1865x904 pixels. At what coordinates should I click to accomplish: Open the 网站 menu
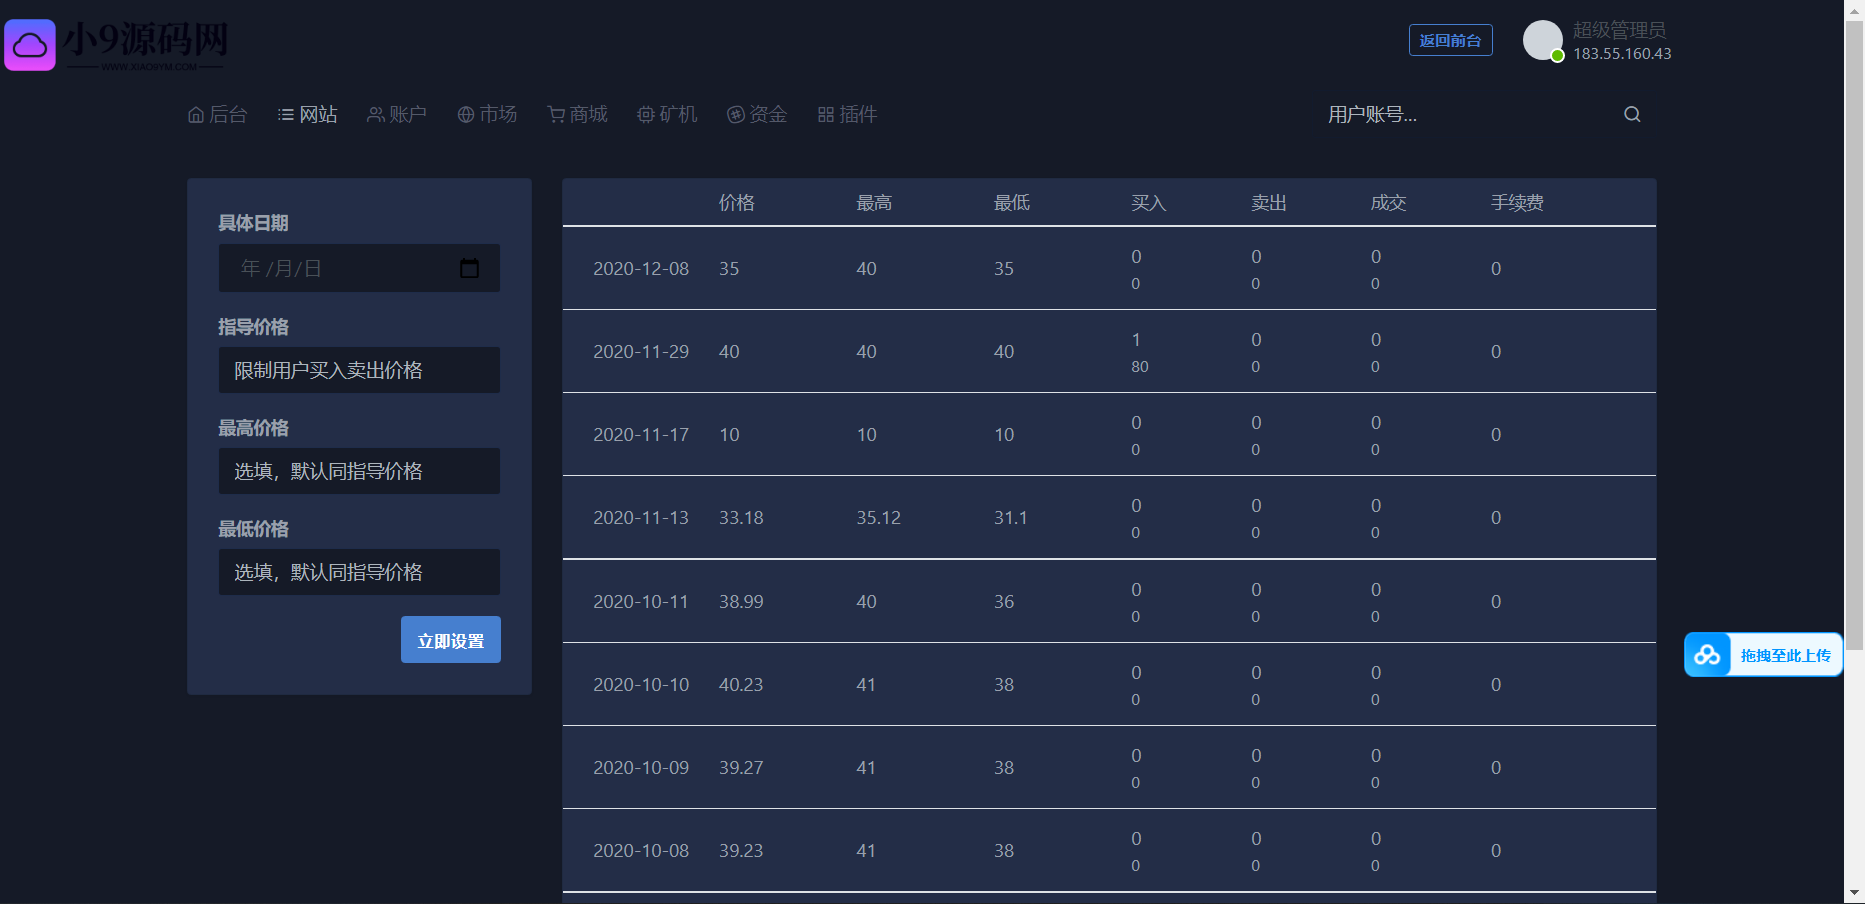[307, 115]
